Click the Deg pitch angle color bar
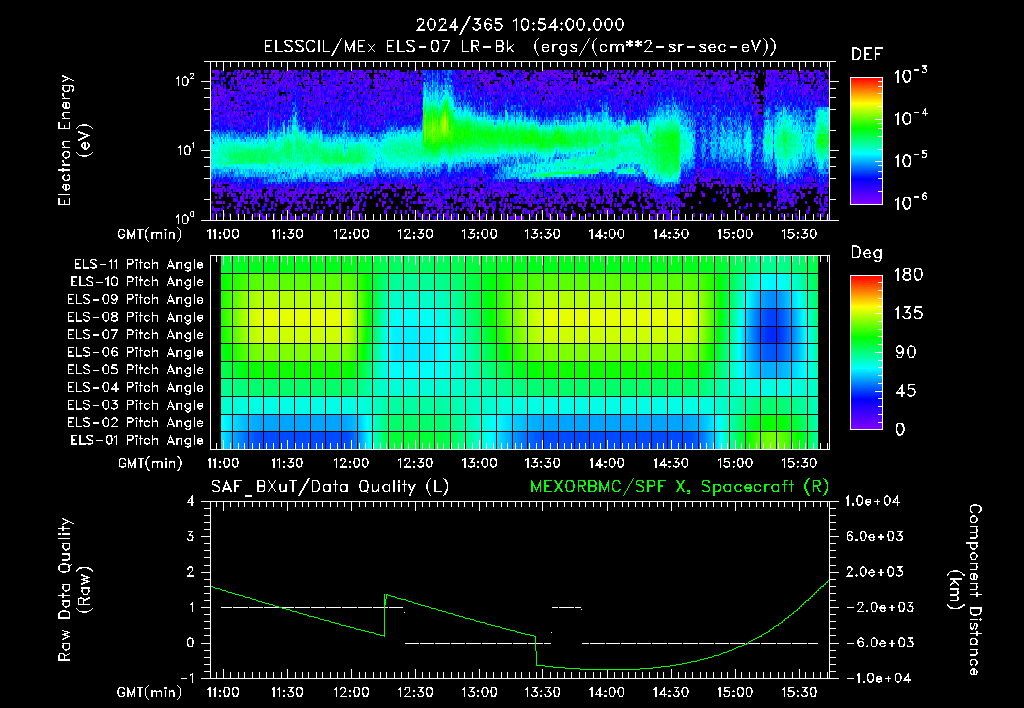Image resolution: width=1024 pixels, height=708 pixels. coord(866,352)
